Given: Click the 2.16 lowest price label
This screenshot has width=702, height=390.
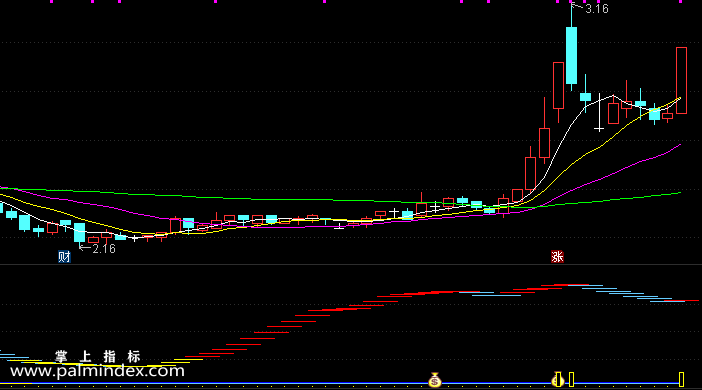Looking at the screenshot, I should coord(104,249).
